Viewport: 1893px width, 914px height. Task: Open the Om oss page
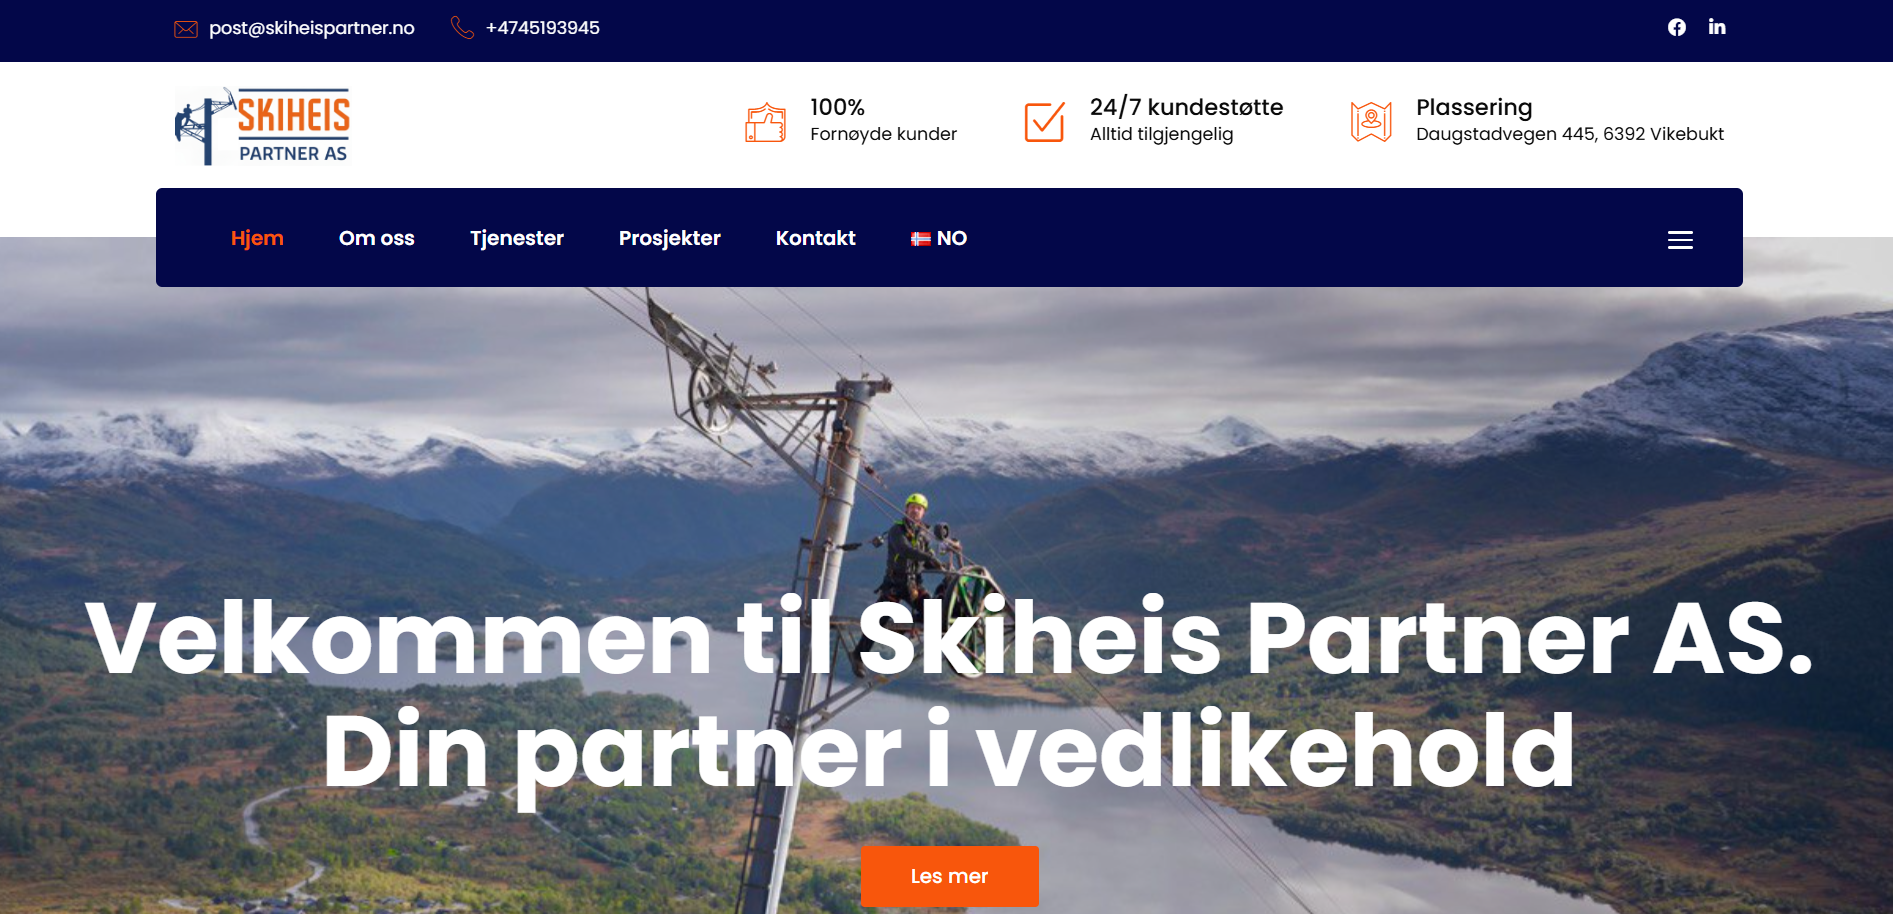point(377,238)
